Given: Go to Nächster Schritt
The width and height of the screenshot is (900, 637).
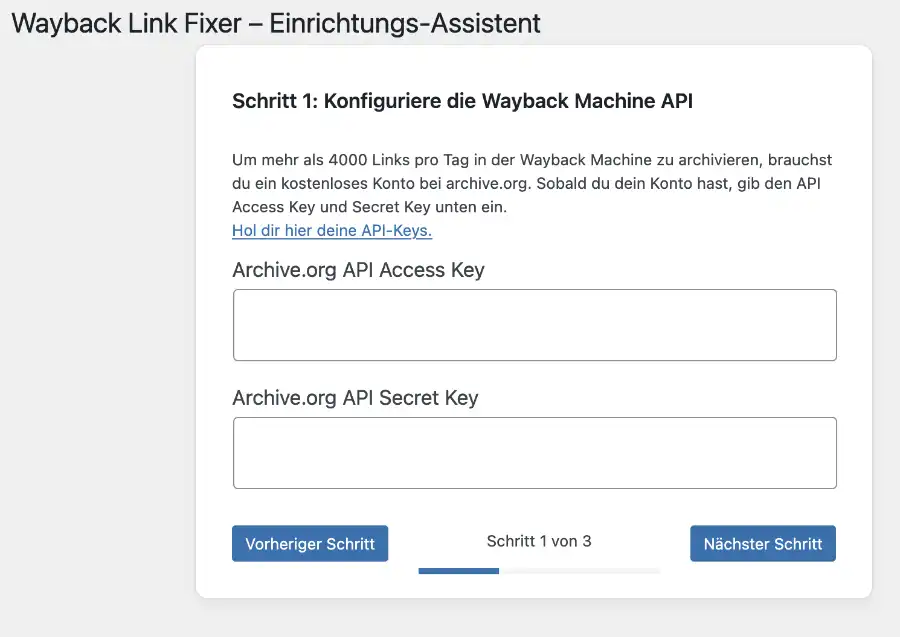Looking at the screenshot, I should click(x=762, y=544).
